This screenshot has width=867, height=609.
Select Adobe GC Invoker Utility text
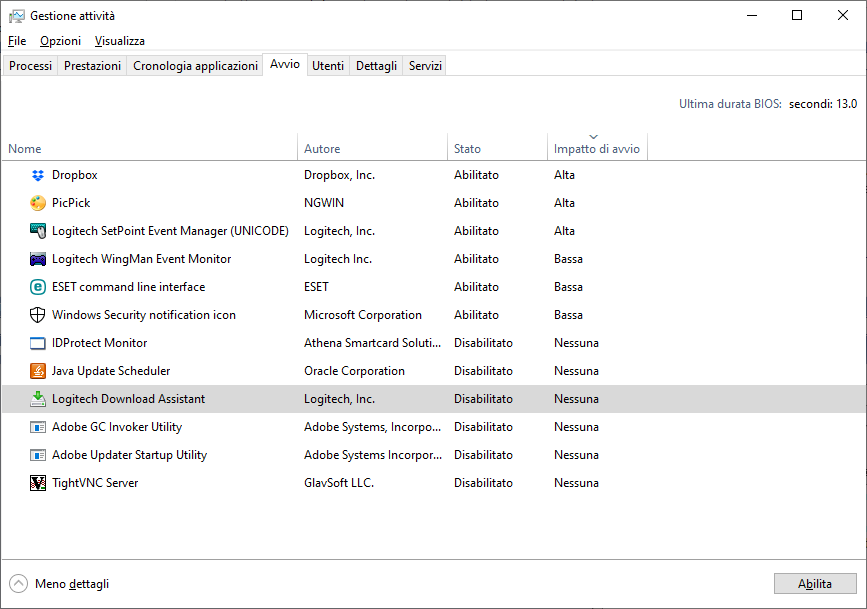tap(117, 427)
